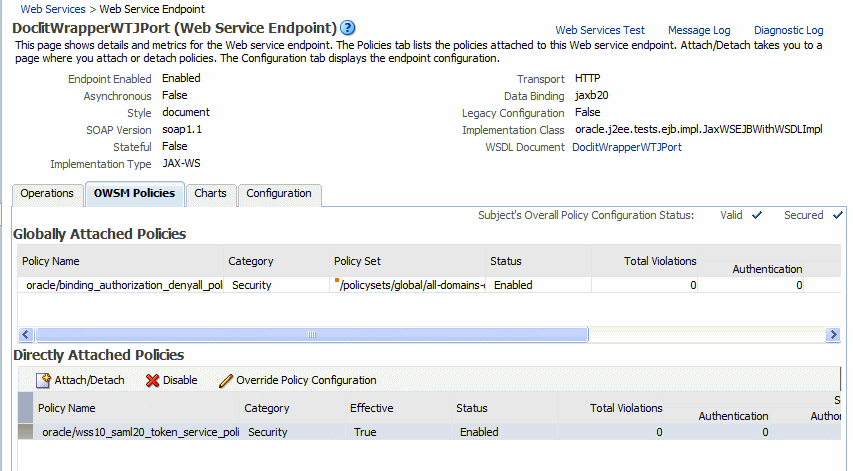Image resolution: width=853 pixels, height=471 pixels.
Task: Open the DoclitWrapperWTJPort WSDL document link
Action: coord(626,147)
